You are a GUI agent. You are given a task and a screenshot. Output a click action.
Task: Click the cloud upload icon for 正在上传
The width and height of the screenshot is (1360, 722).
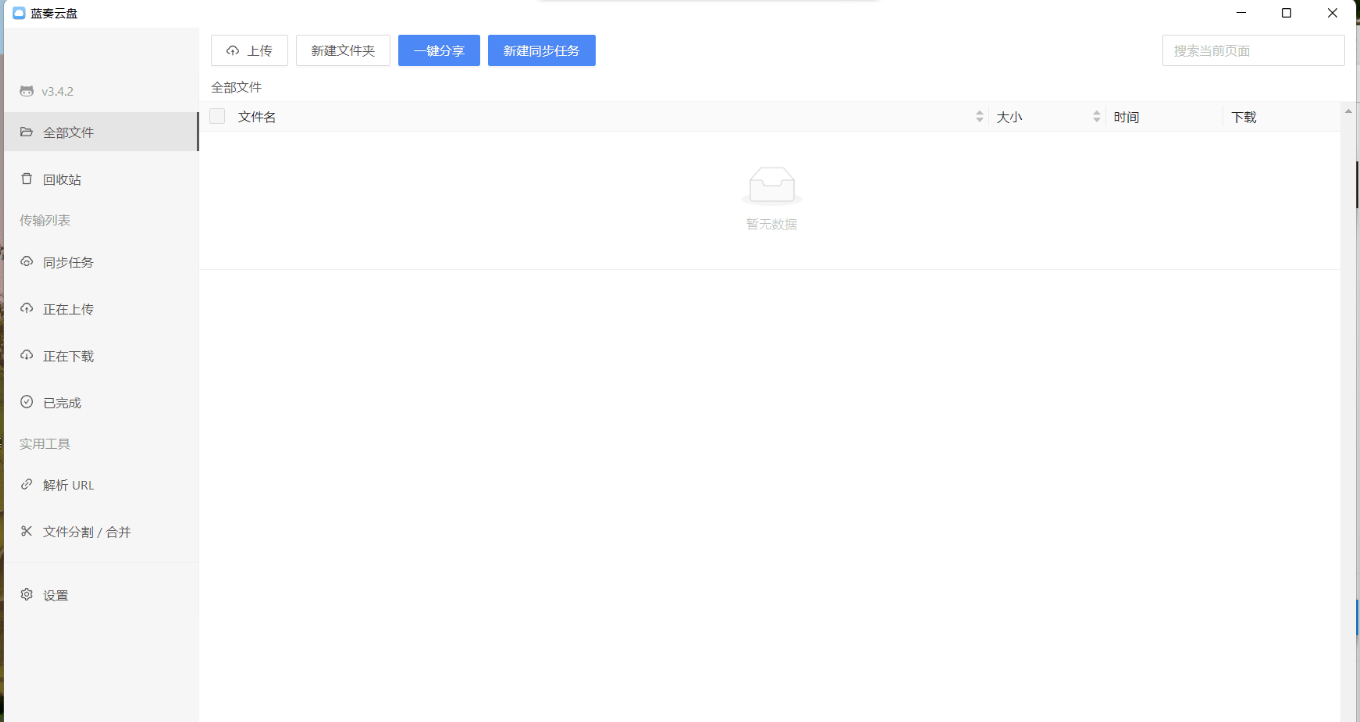(x=27, y=309)
